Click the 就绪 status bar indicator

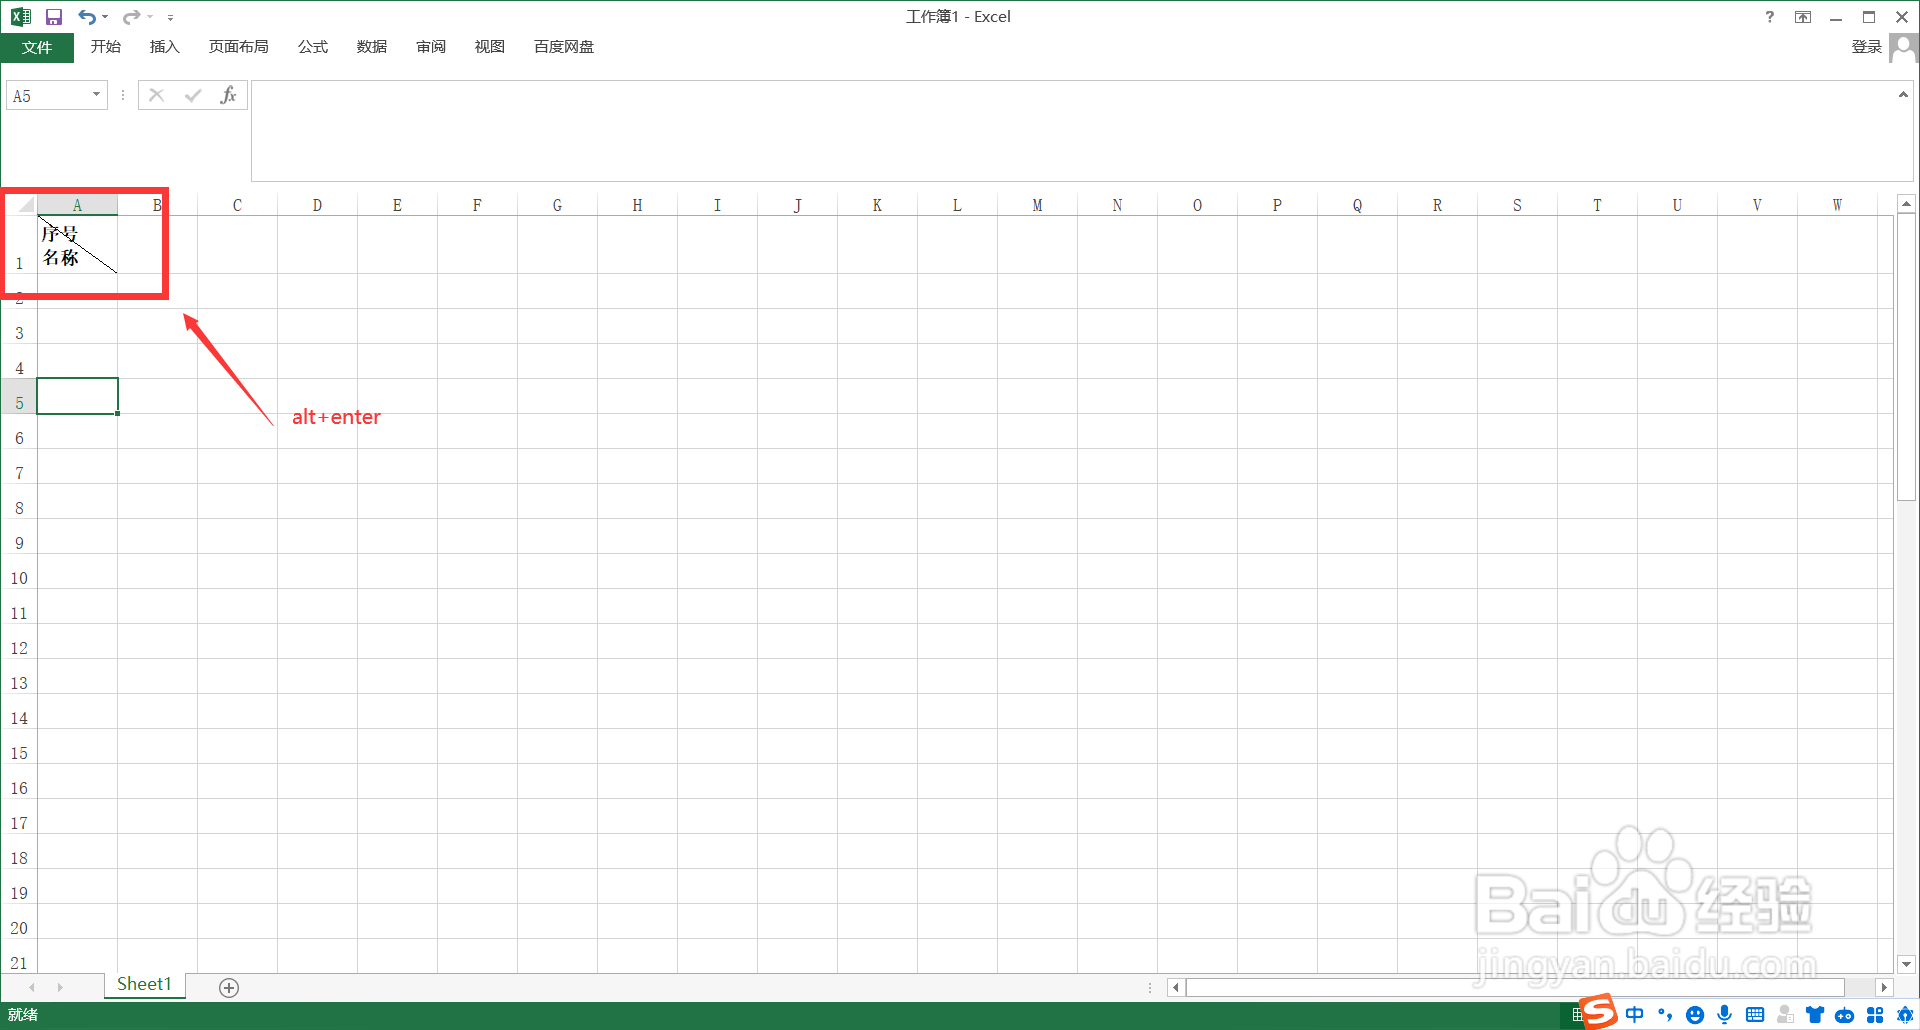pos(23,1015)
